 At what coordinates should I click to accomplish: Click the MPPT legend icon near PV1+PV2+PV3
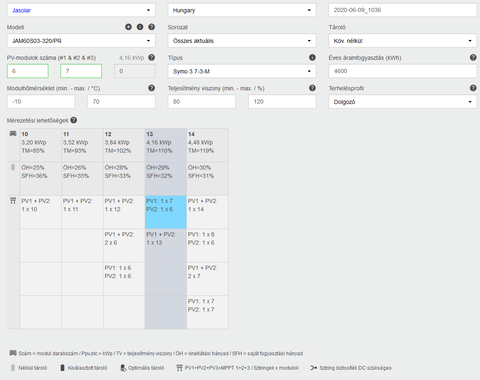click(x=180, y=368)
